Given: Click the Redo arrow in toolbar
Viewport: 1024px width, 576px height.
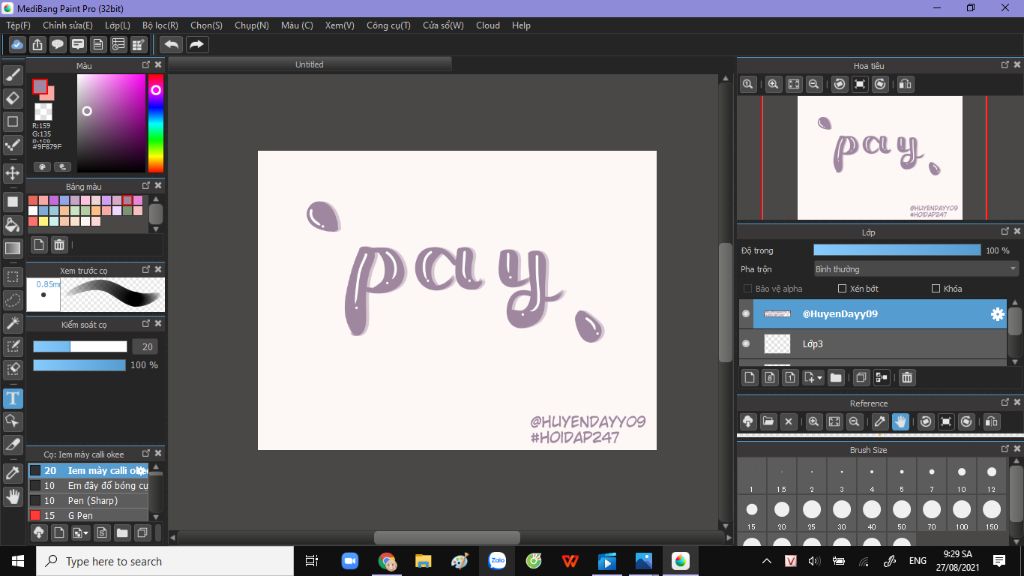Looking at the screenshot, I should [197, 44].
